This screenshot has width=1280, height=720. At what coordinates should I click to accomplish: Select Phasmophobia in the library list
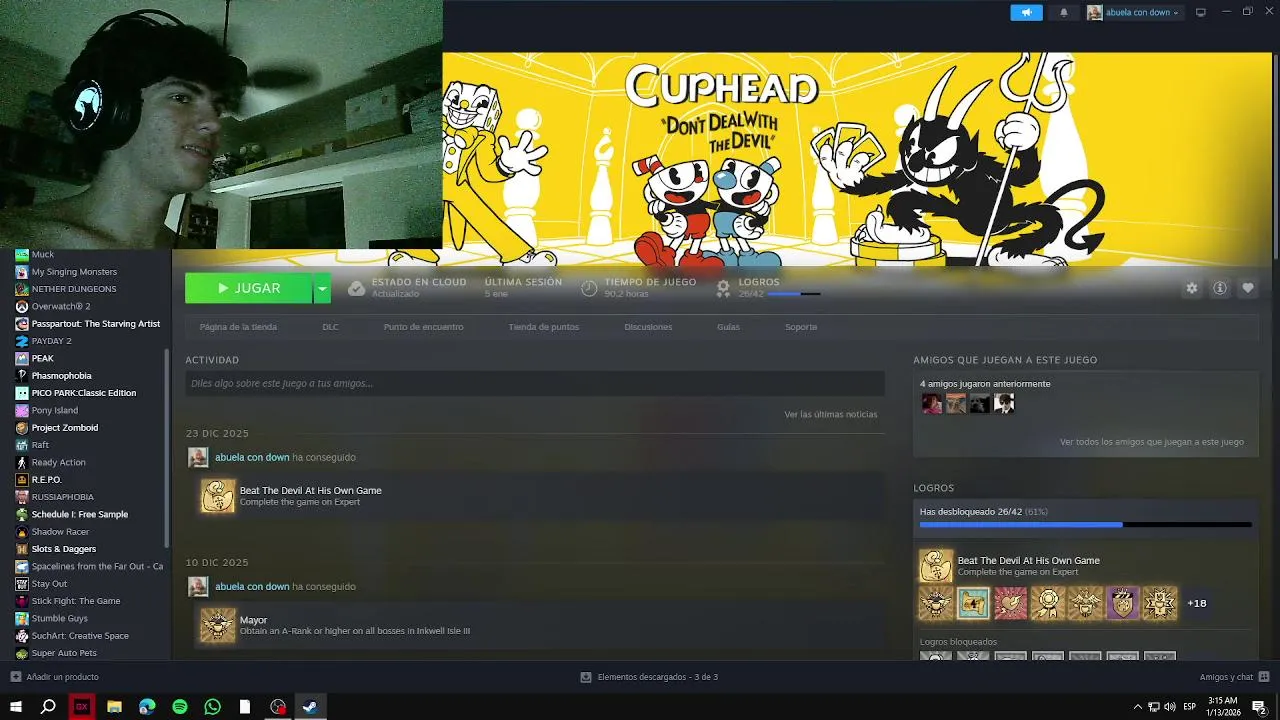point(61,376)
